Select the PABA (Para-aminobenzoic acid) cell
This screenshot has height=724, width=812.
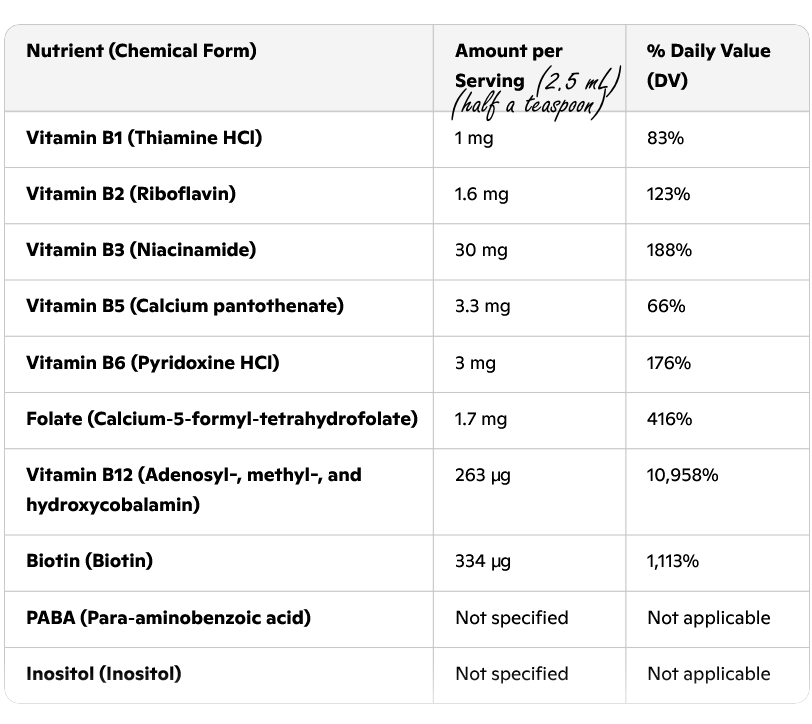(168, 617)
